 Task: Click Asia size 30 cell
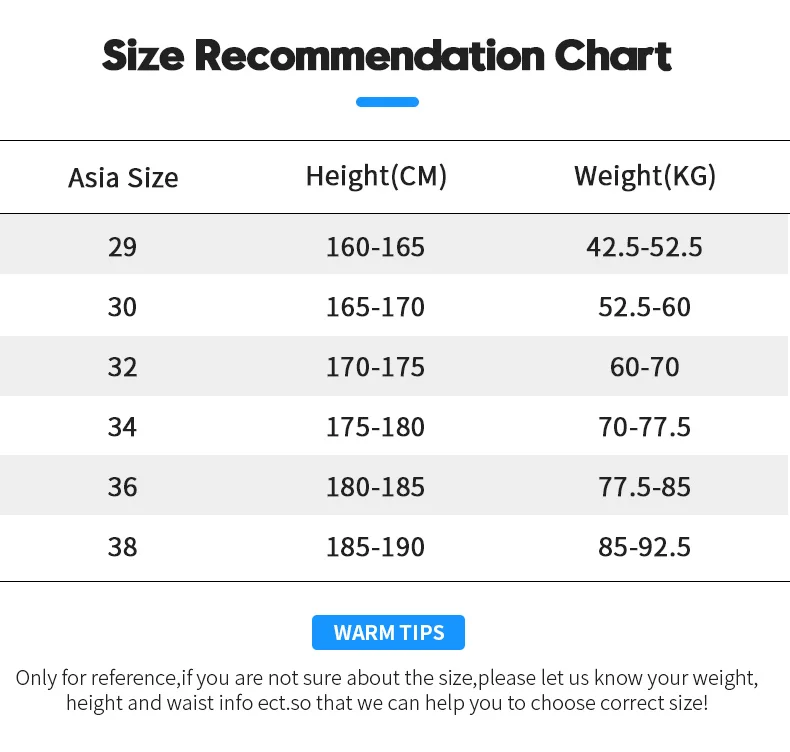coord(122,306)
